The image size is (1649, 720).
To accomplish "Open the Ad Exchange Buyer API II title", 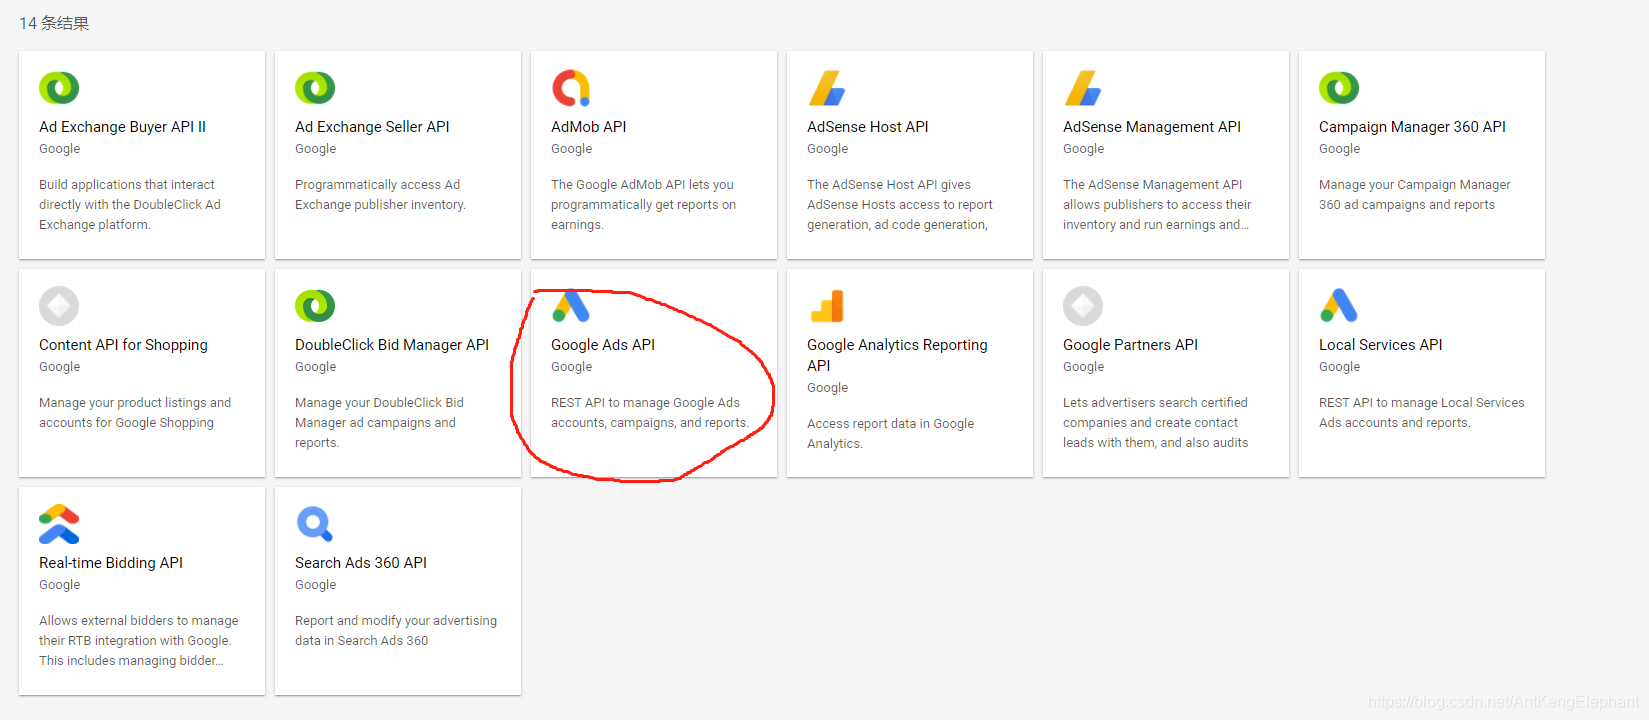I will [122, 127].
